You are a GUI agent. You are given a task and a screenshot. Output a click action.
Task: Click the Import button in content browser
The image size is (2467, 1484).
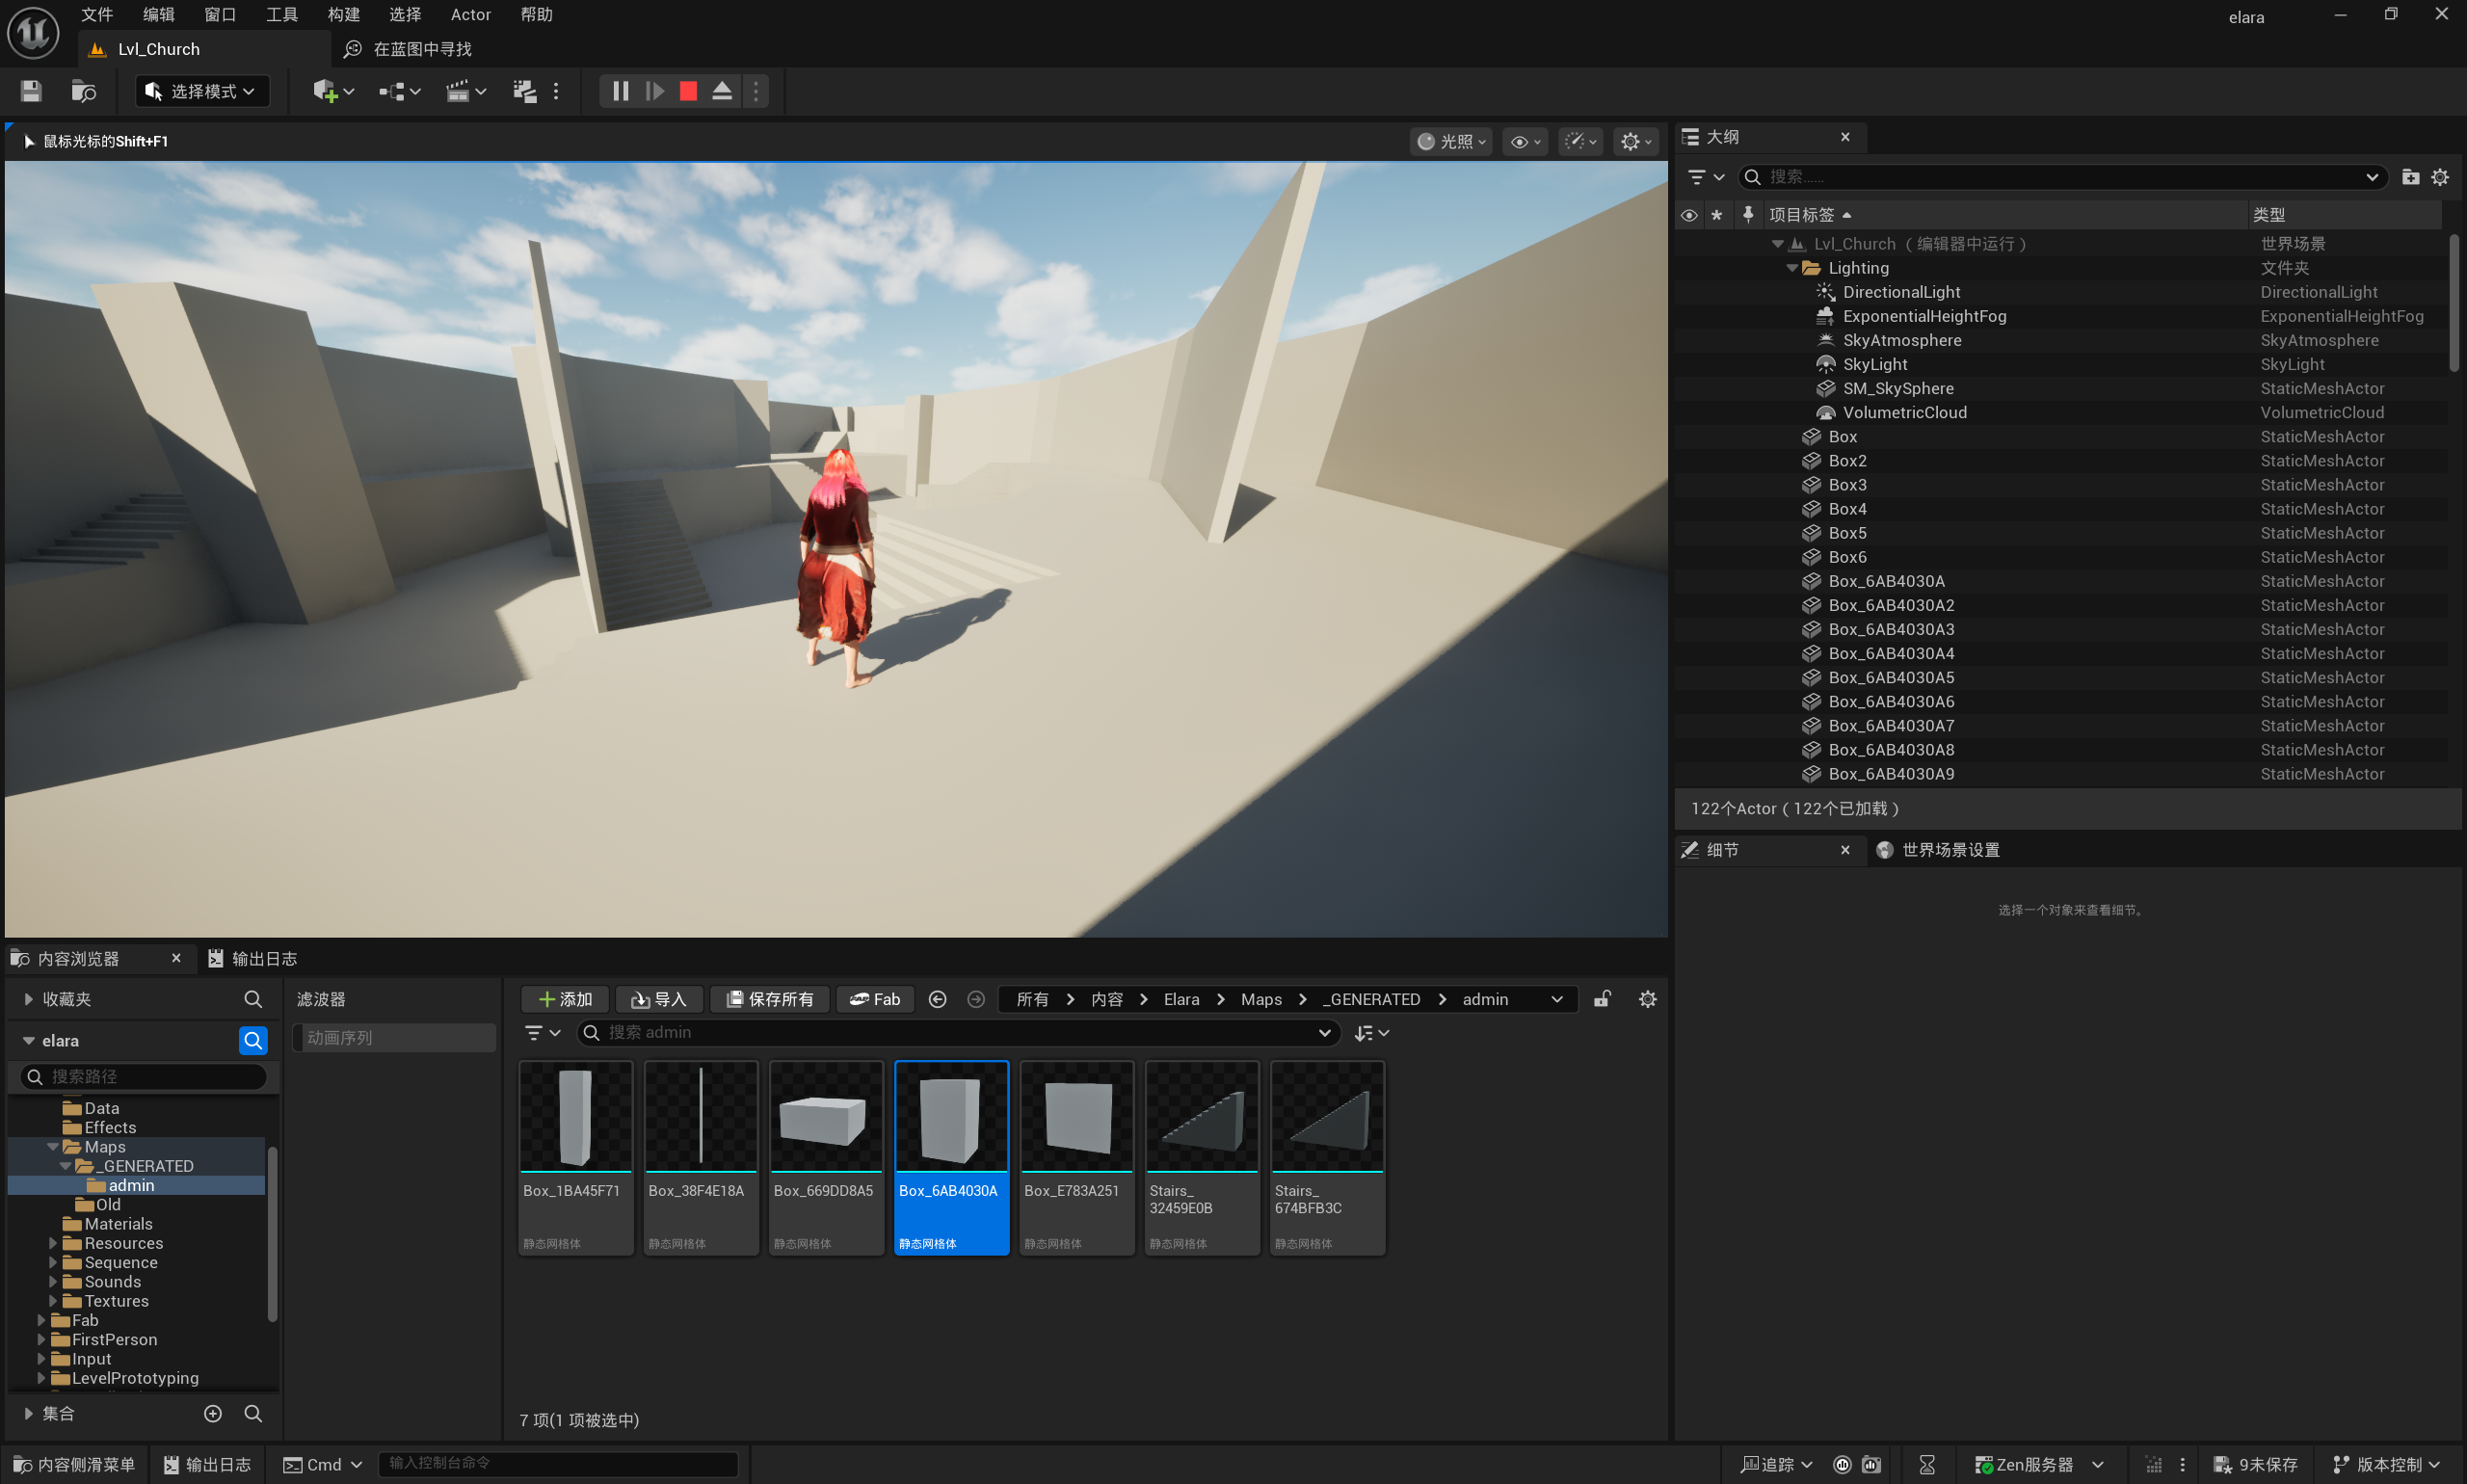[x=658, y=999]
